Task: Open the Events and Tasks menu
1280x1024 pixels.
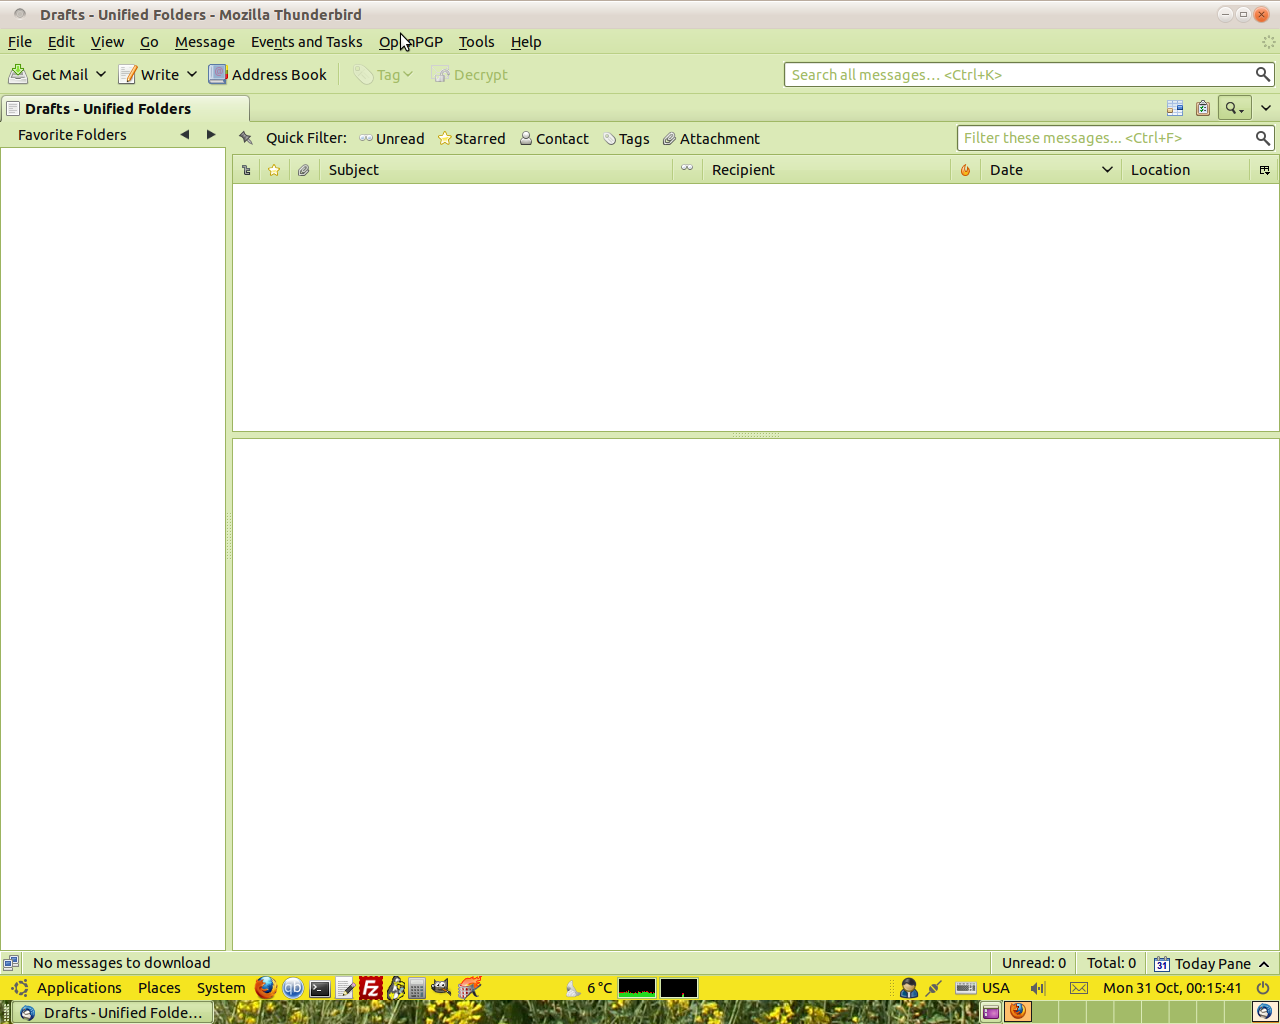Action: pos(306,42)
